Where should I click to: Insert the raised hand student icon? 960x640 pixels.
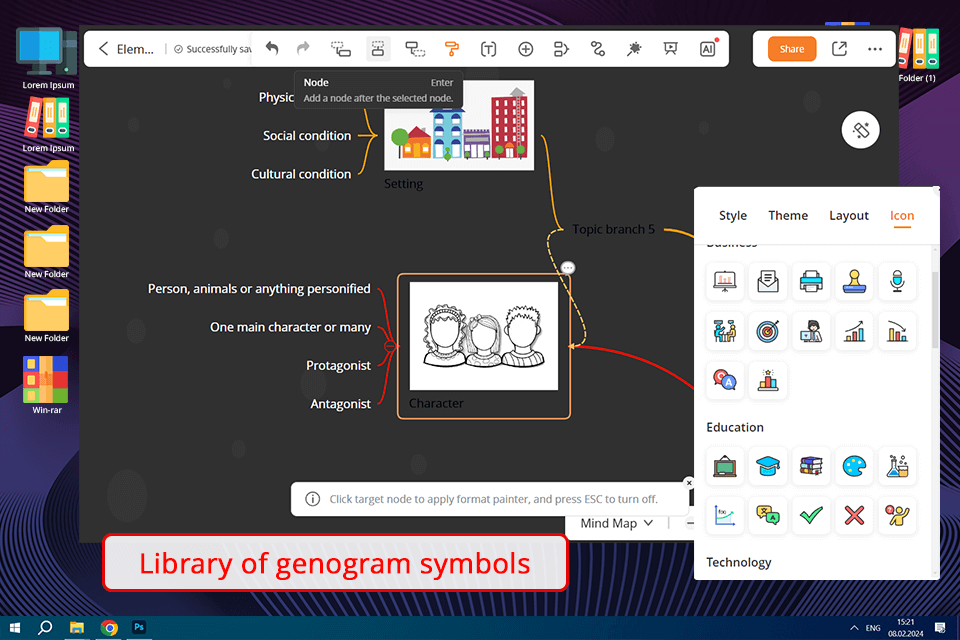coord(898,516)
